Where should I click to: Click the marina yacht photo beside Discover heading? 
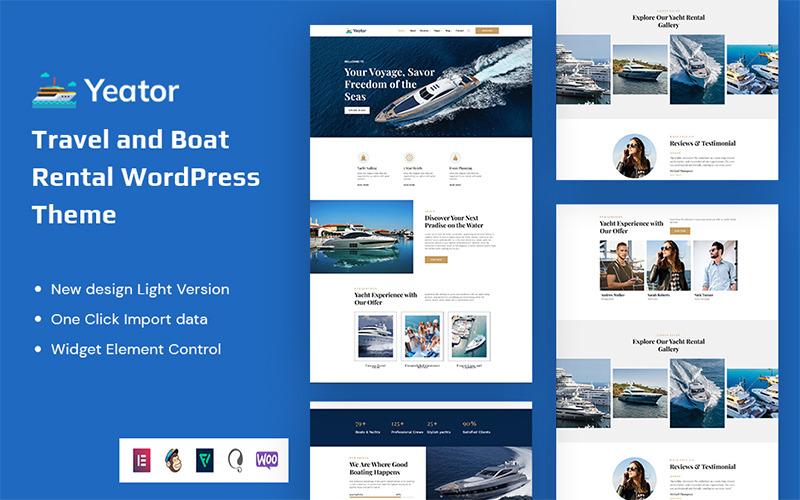coord(361,236)
